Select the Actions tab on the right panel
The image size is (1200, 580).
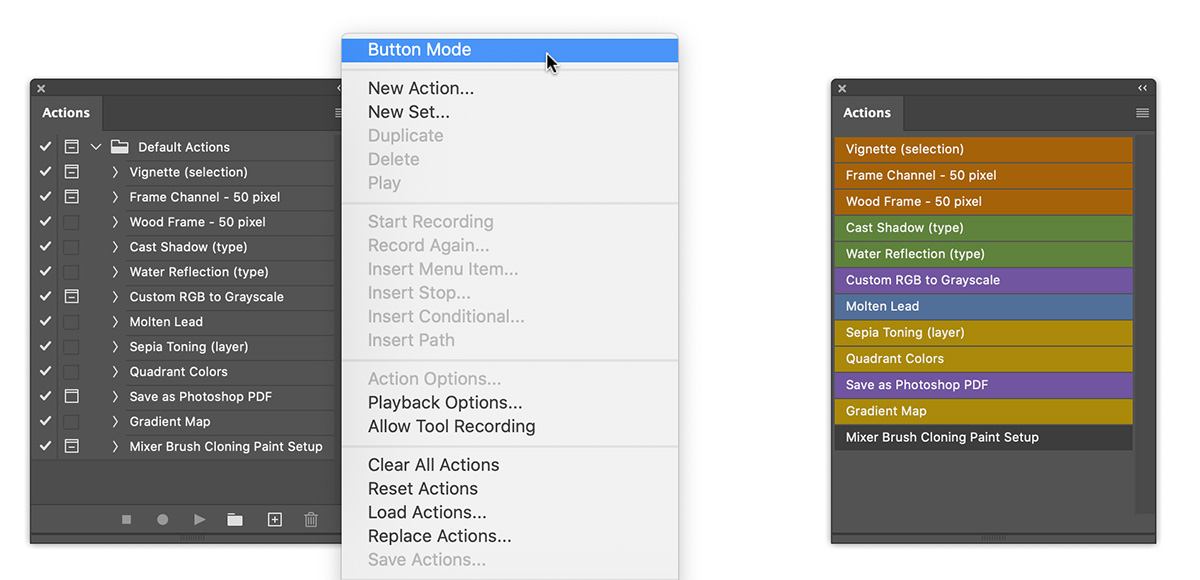pyautogui.click(x=866, y=113)
